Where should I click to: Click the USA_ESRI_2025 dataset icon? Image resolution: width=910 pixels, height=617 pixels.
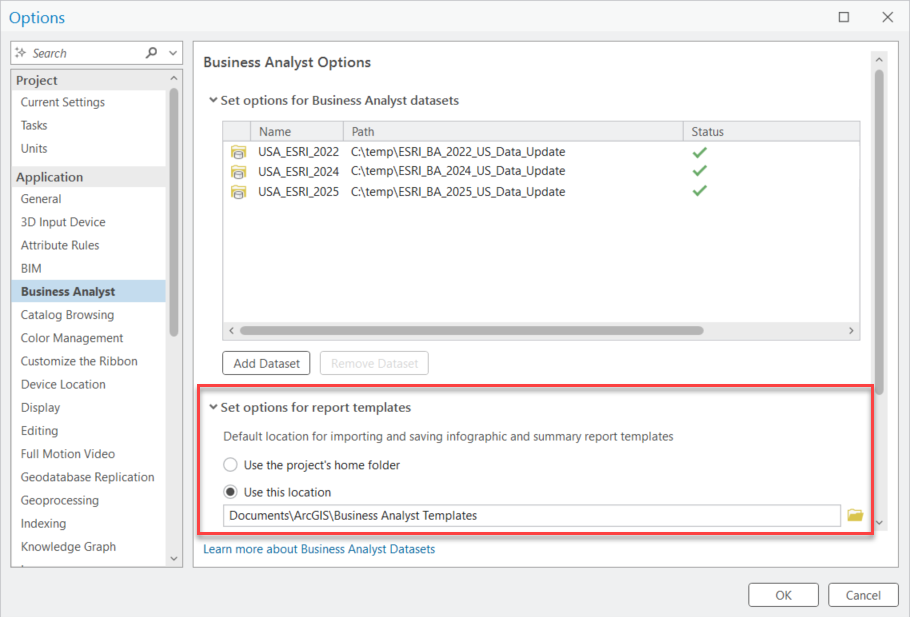238,191
